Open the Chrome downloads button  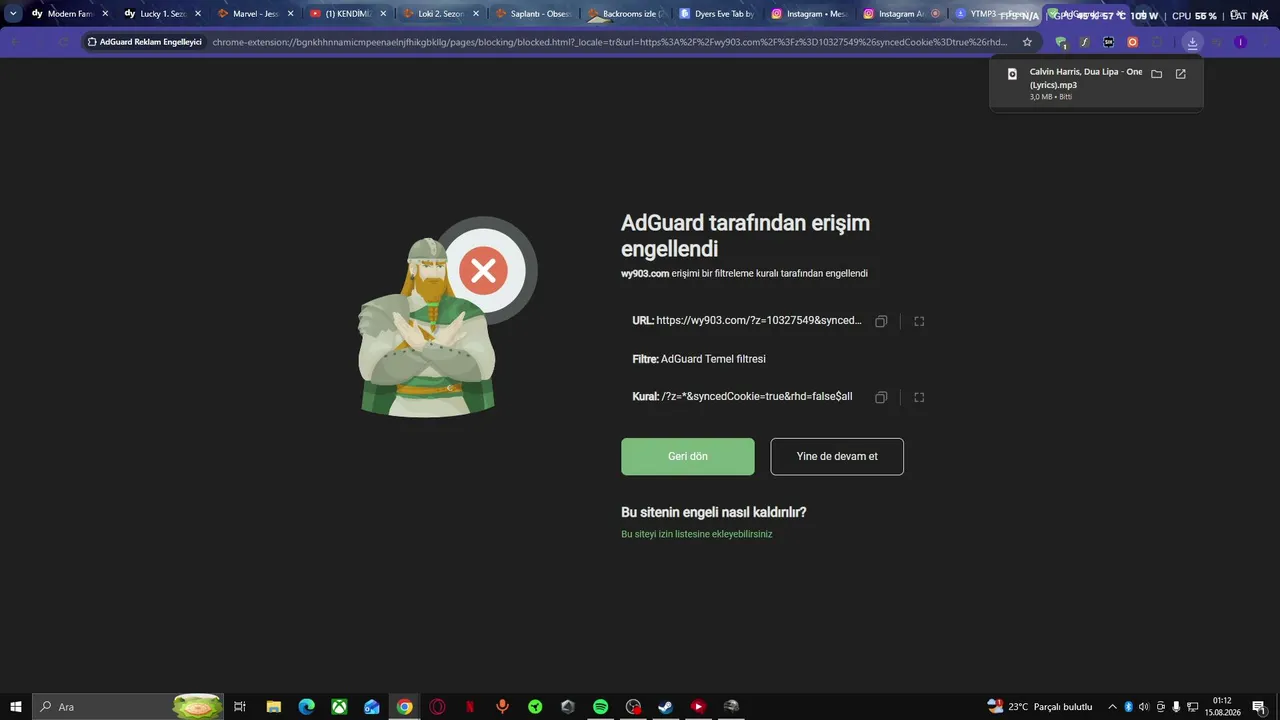click(x=1192, y=42)
